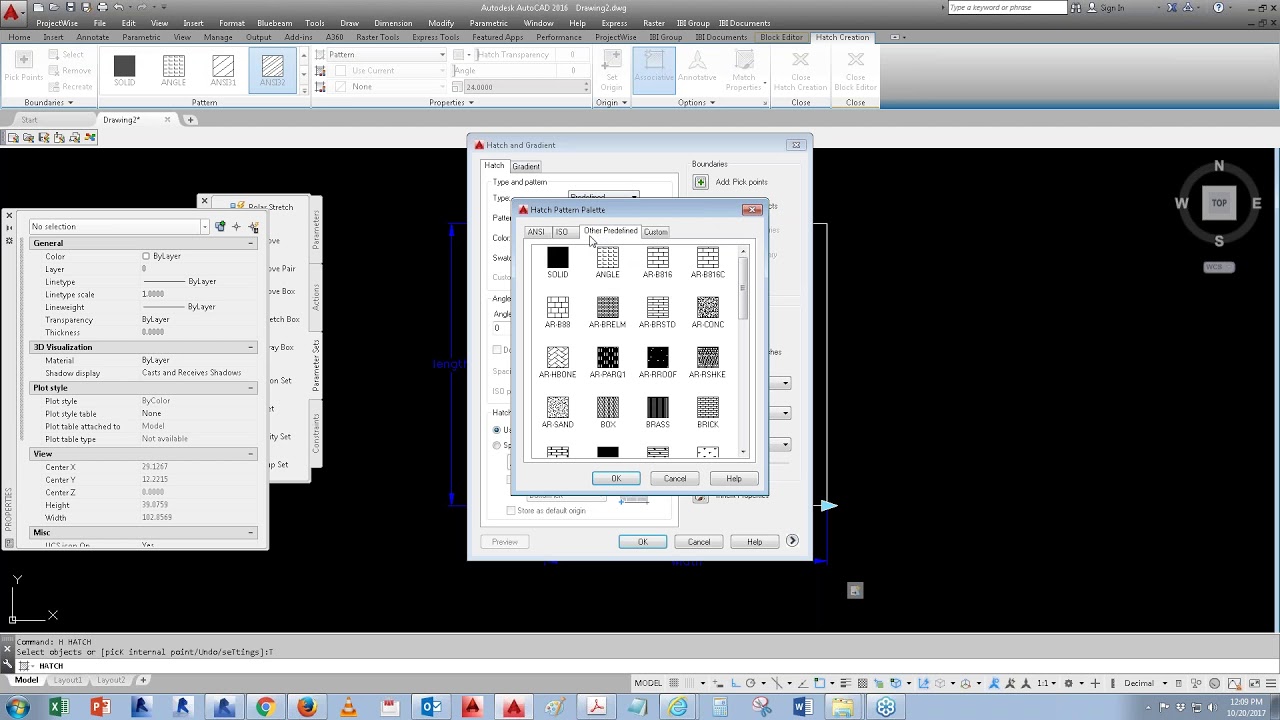This screenshot has height=720, width=1280.
Task: Select the AR-BRSTD pattern swatch
Action: (x=658, y=308)
